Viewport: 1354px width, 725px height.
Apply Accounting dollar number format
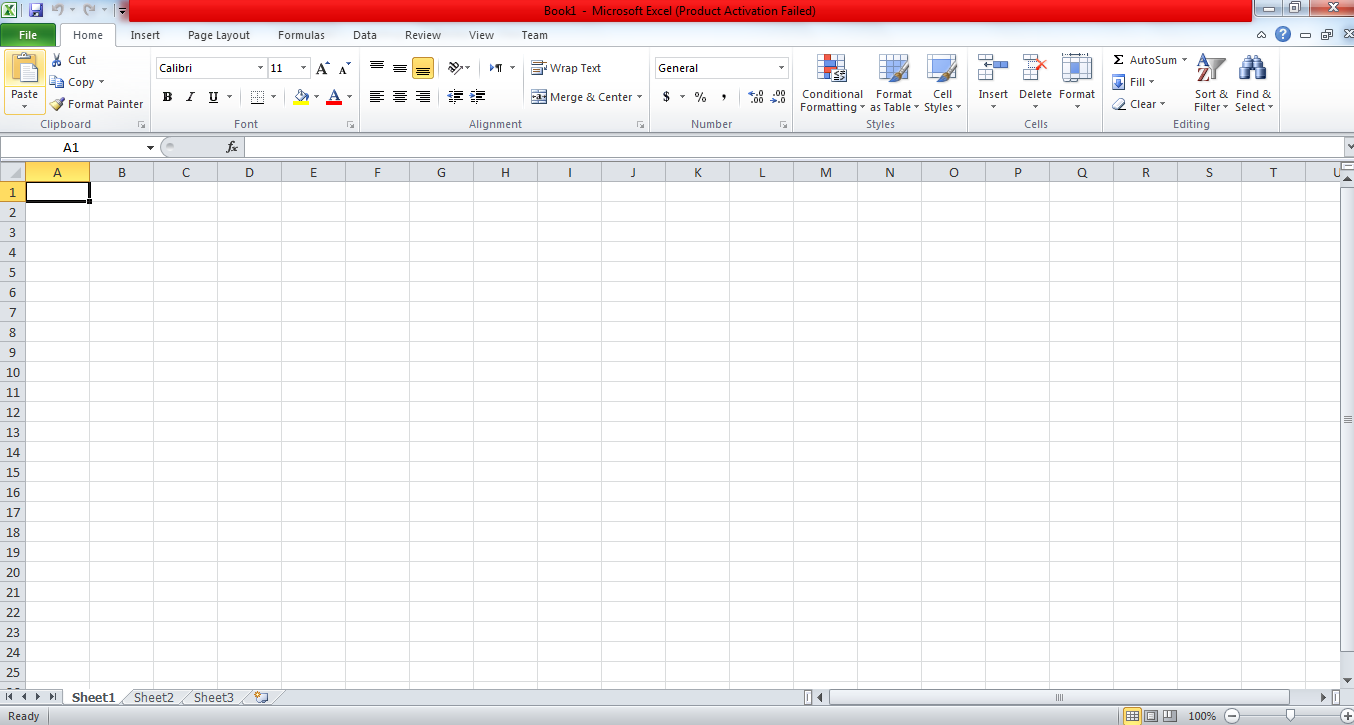pos(667,97)
